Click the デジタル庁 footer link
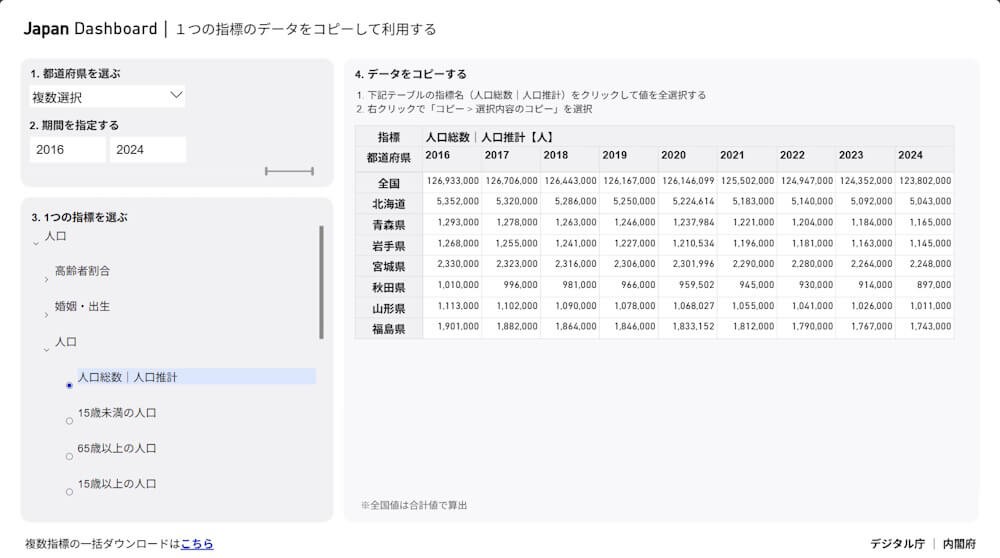The height and width of the screenshot is (558, 1000). [x=897, y=544]
